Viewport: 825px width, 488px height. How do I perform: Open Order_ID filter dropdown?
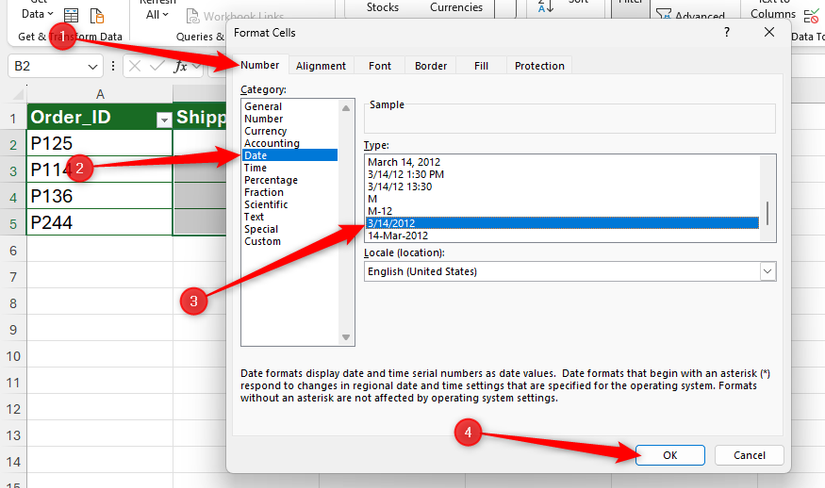click(x=164, y=120)
